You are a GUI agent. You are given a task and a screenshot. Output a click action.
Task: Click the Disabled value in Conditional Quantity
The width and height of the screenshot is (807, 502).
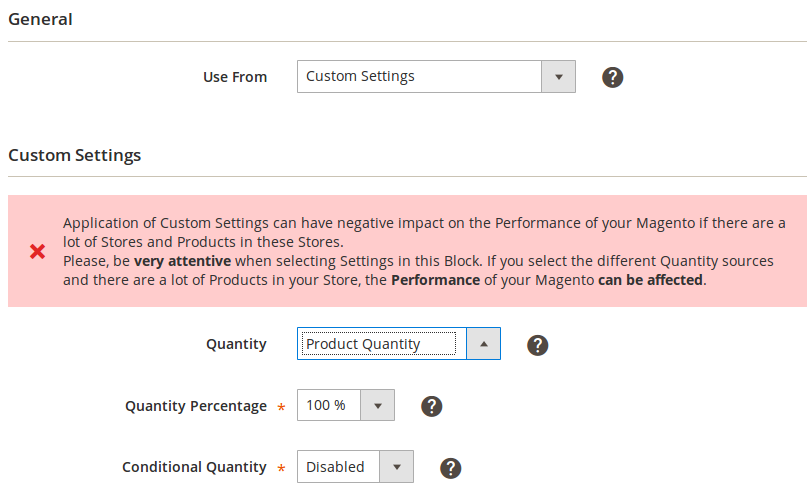[x=338, y=467]
